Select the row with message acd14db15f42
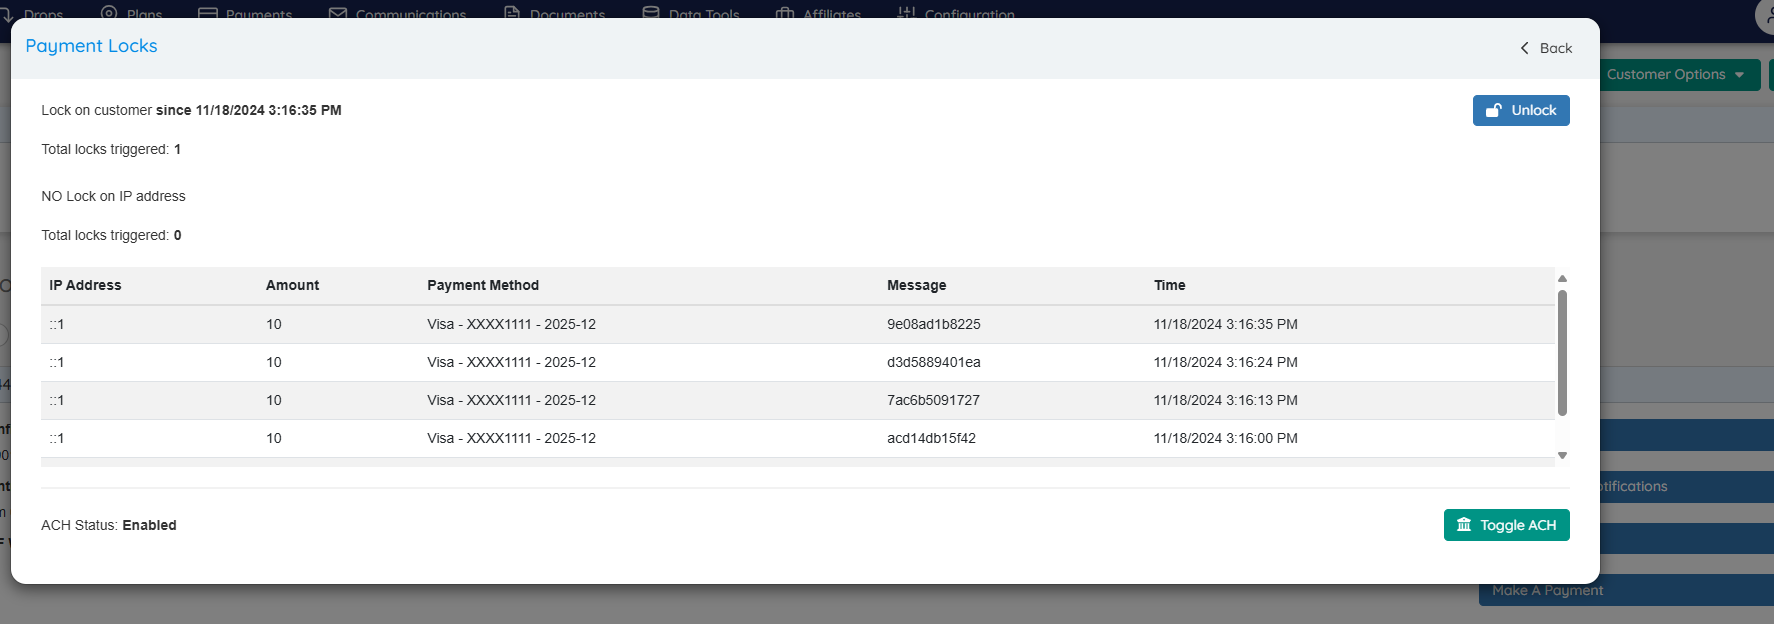Image resolution: width=1774 pixels, height=624 pixels. [930, 438]
